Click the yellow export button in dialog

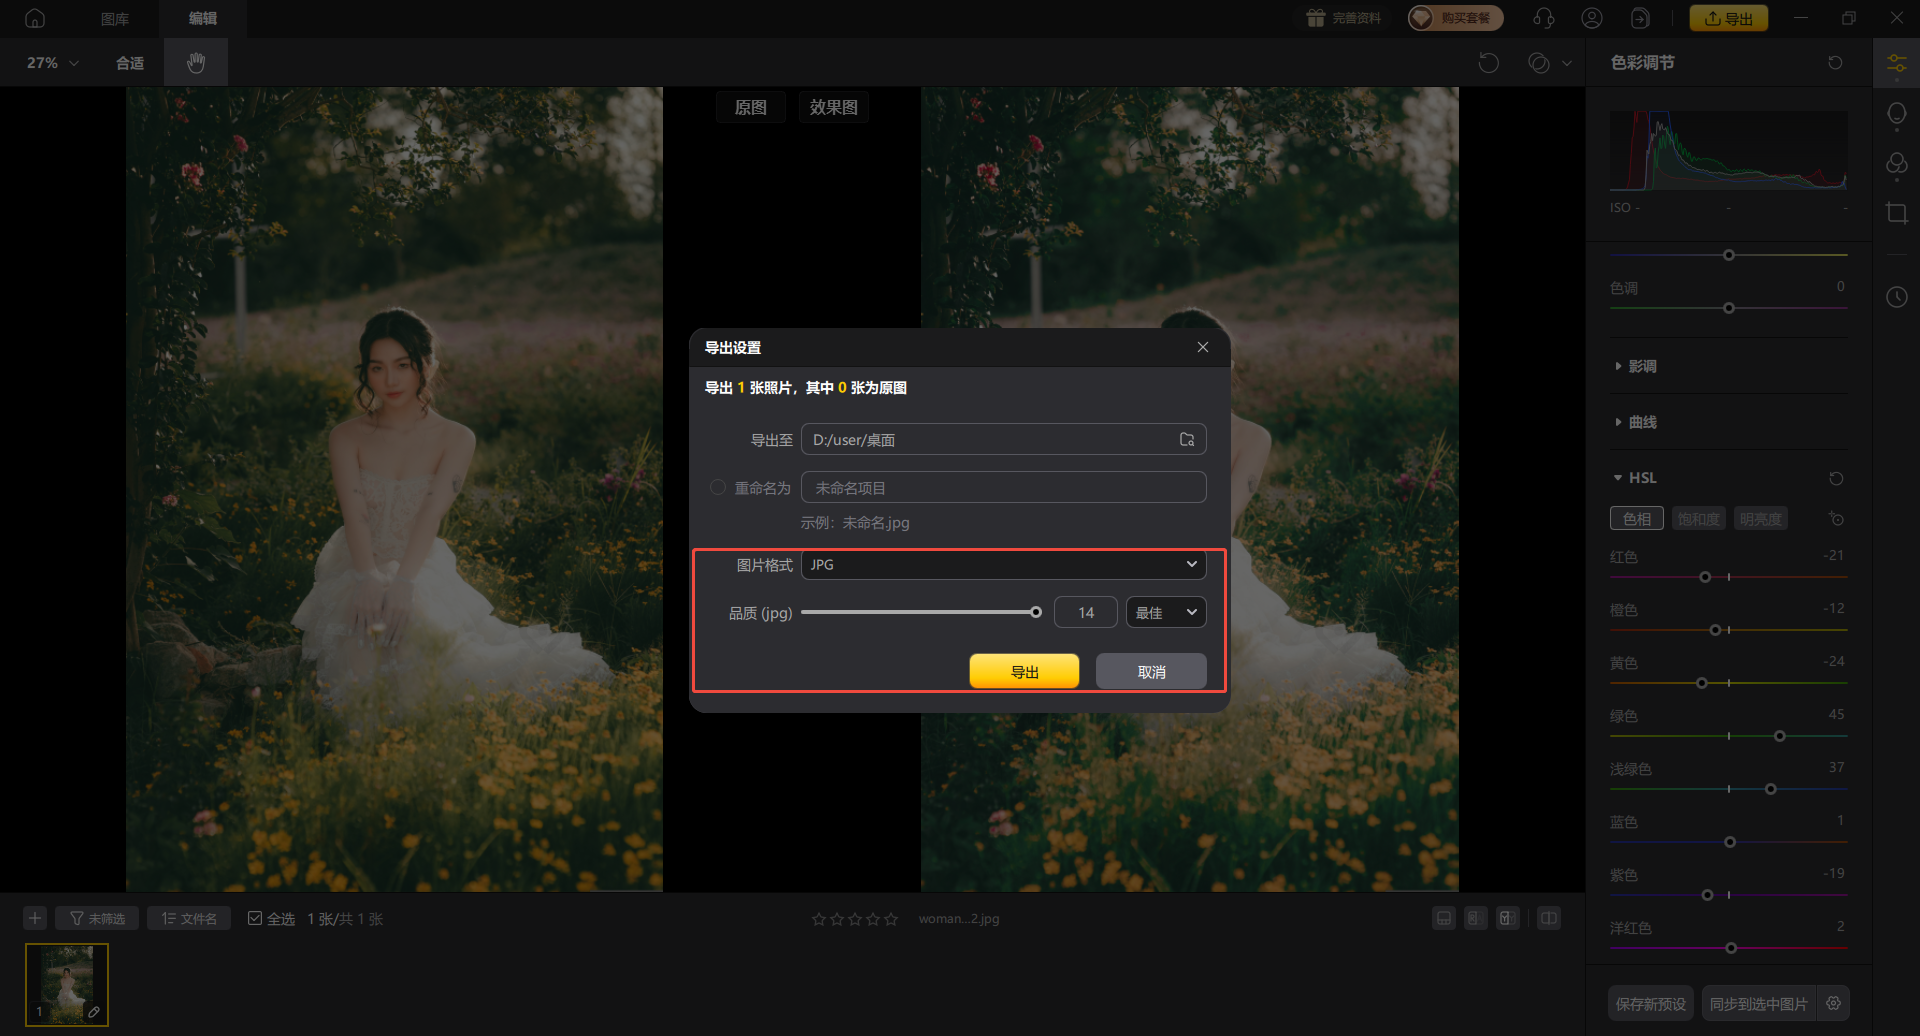pyautogui.click(x=1024, y=672)
